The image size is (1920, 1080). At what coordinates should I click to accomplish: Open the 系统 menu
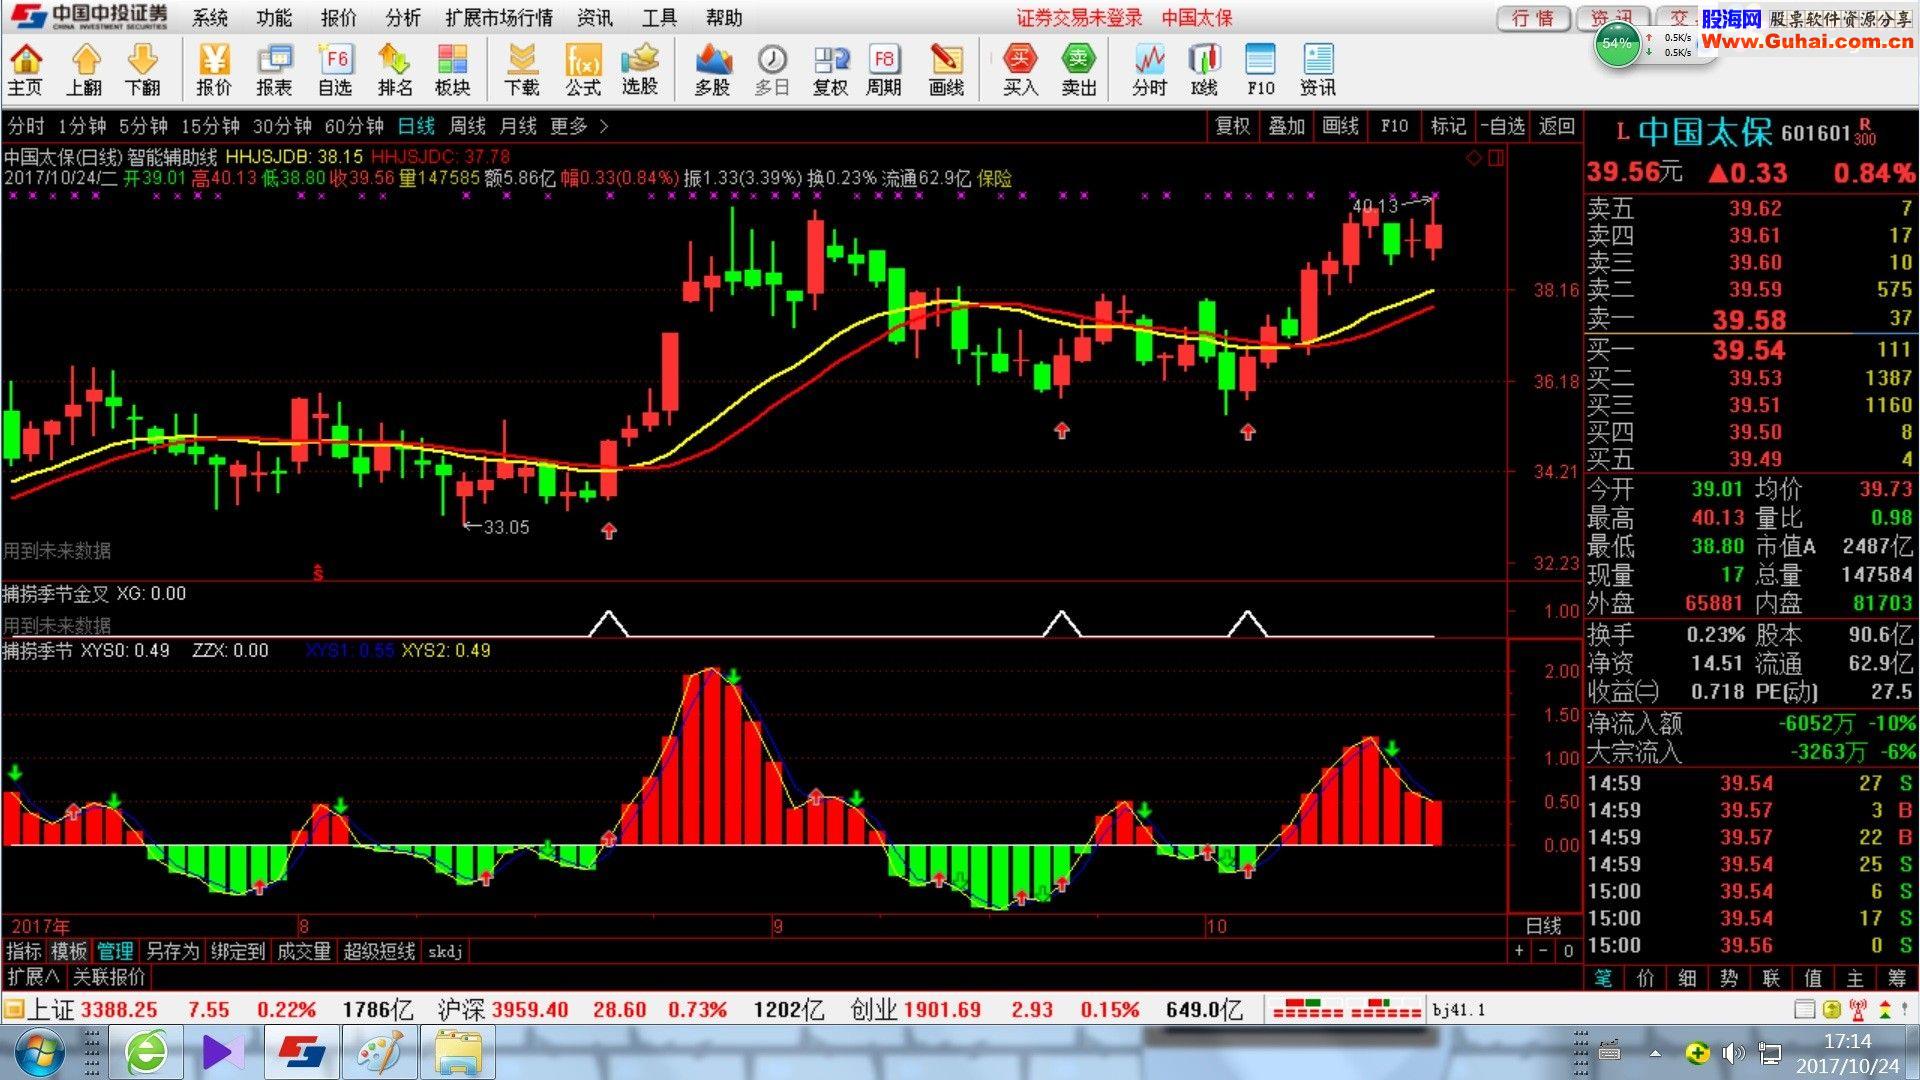click(x=210, y=18)
